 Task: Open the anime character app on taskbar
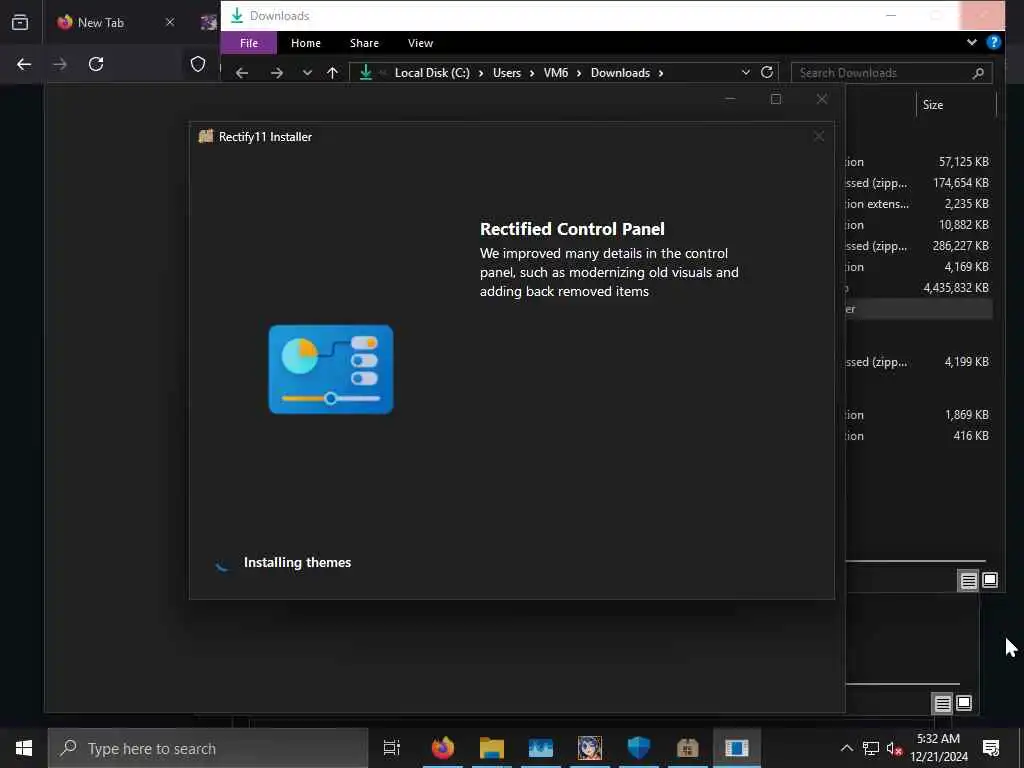(590, 748)
